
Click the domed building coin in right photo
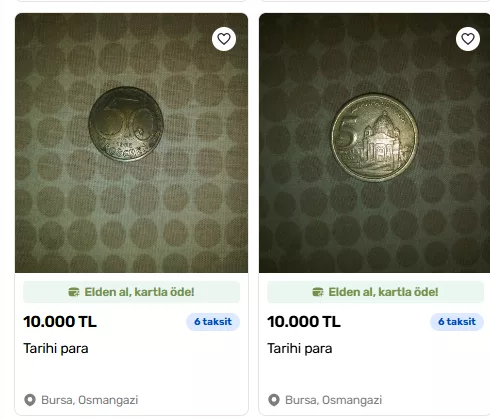click(375, 137)
